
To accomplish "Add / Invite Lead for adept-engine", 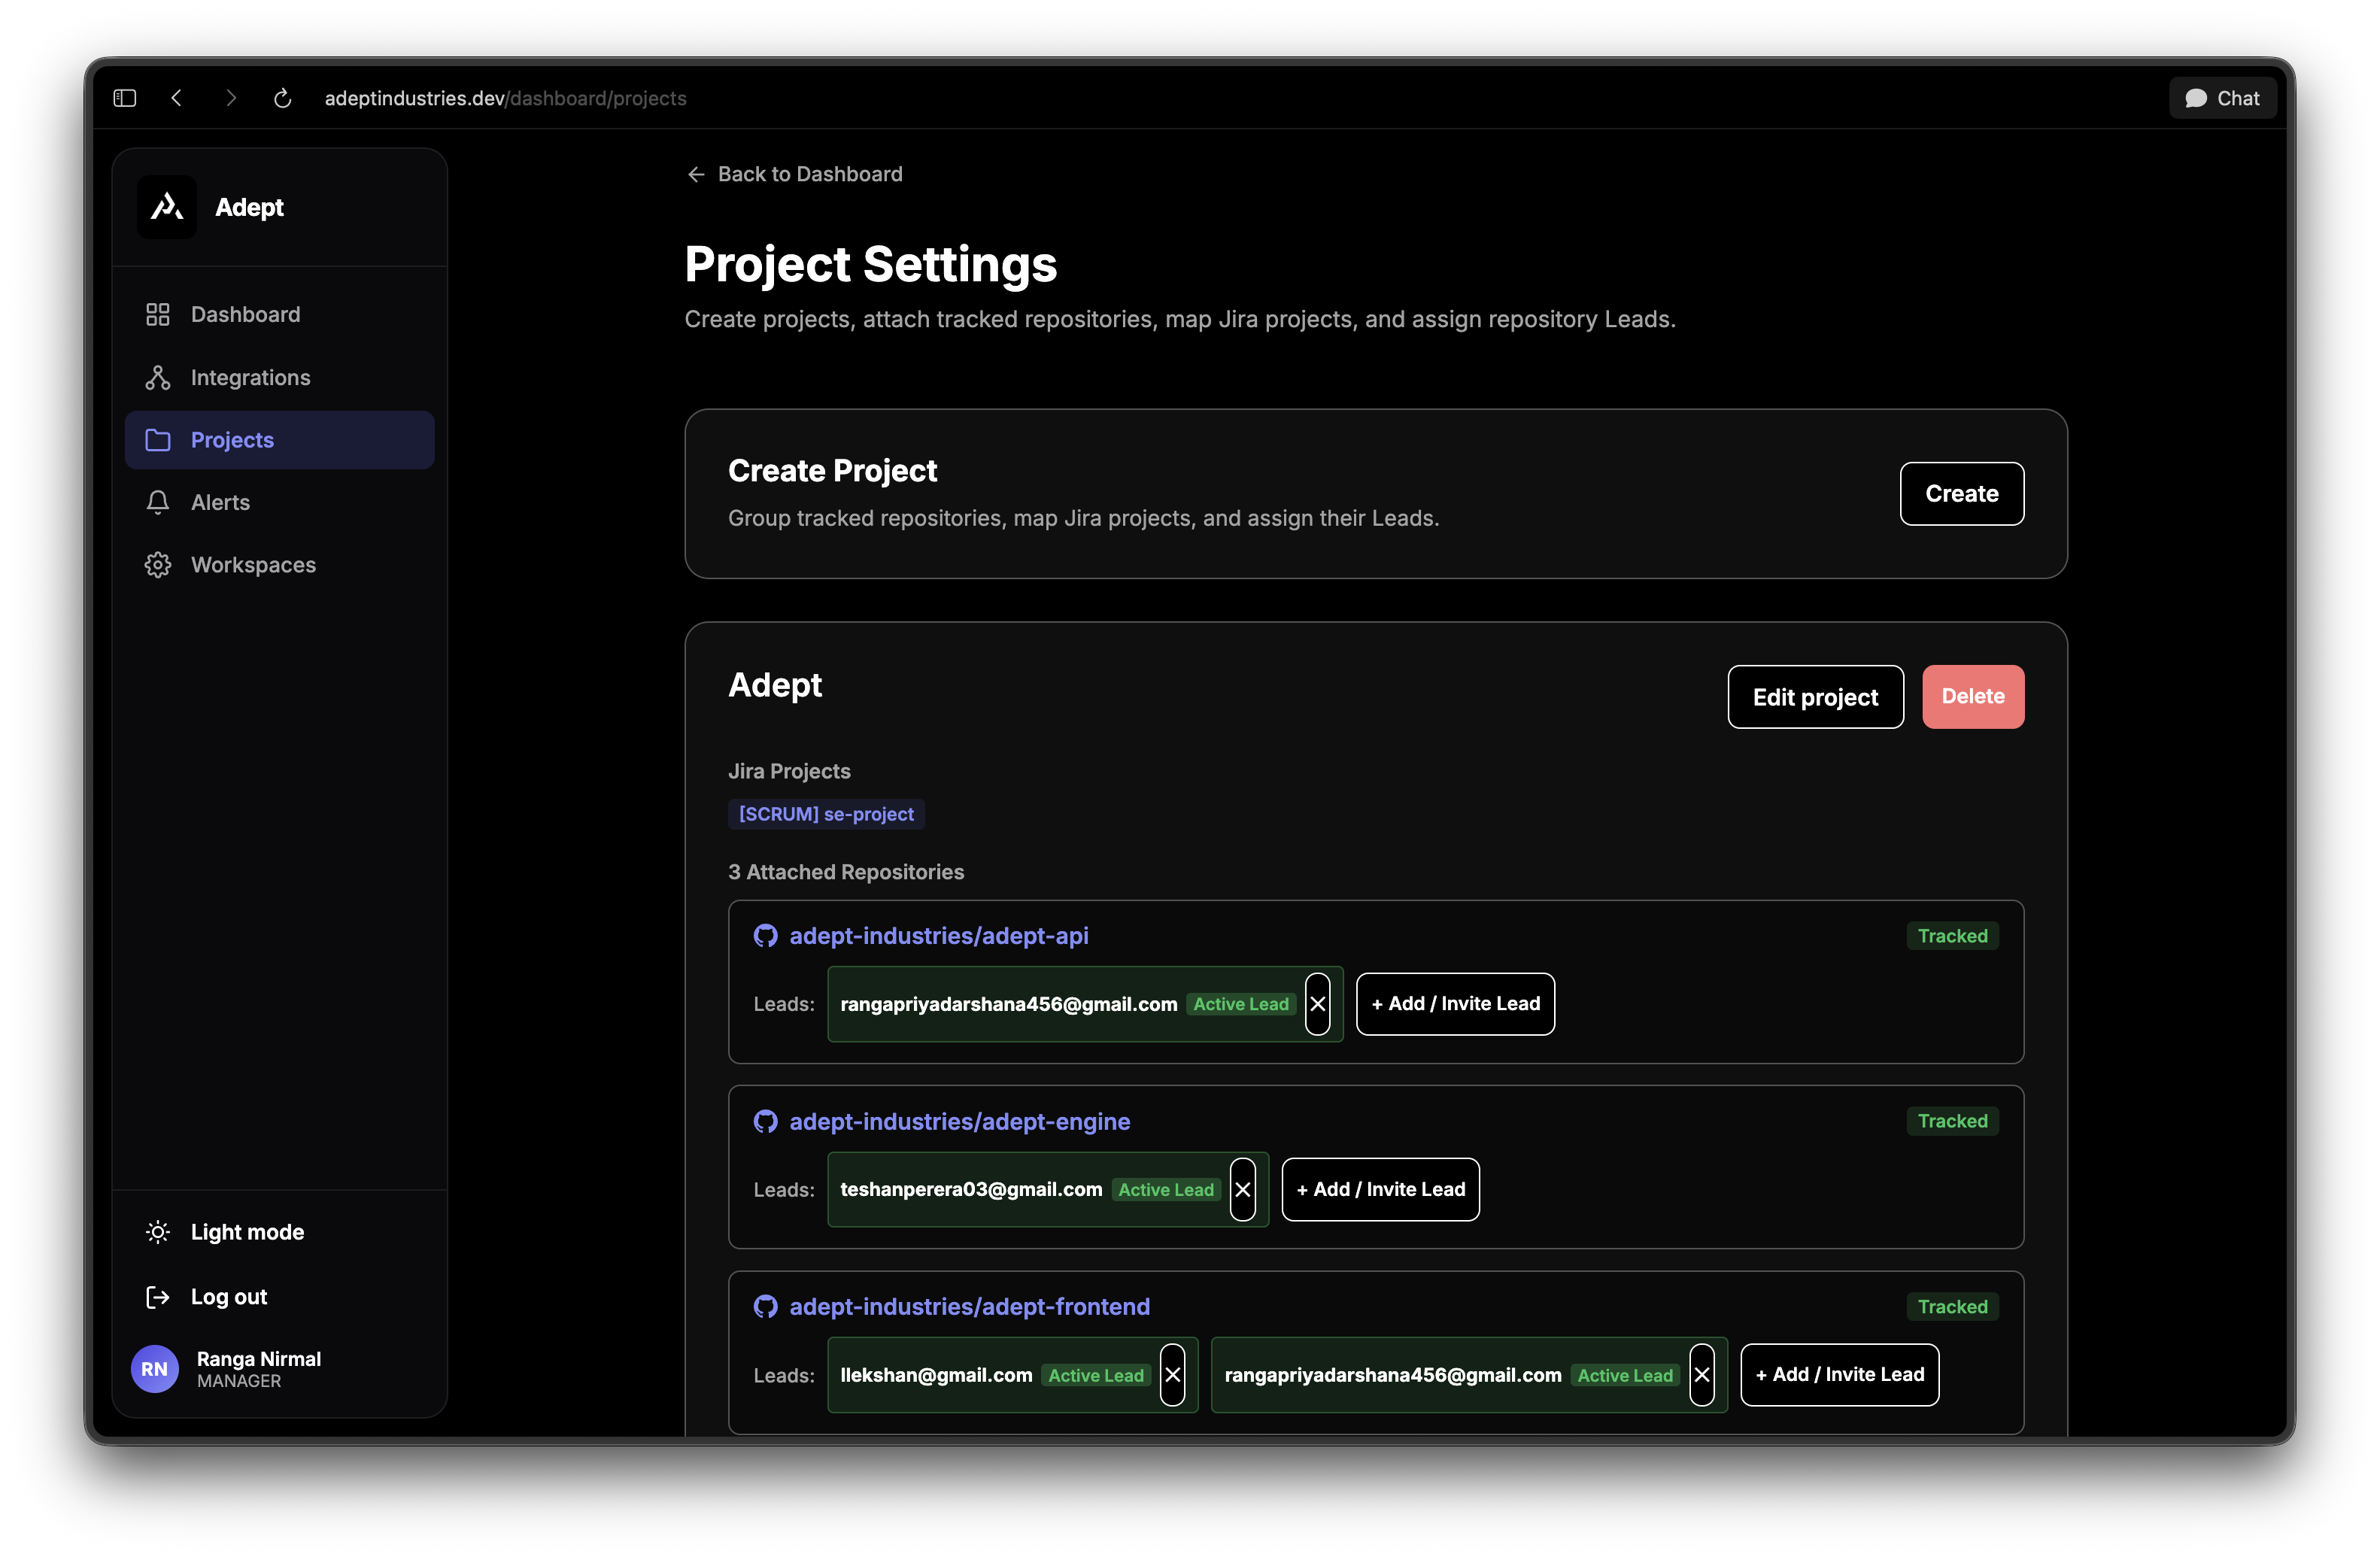I will (1380, 1189).
